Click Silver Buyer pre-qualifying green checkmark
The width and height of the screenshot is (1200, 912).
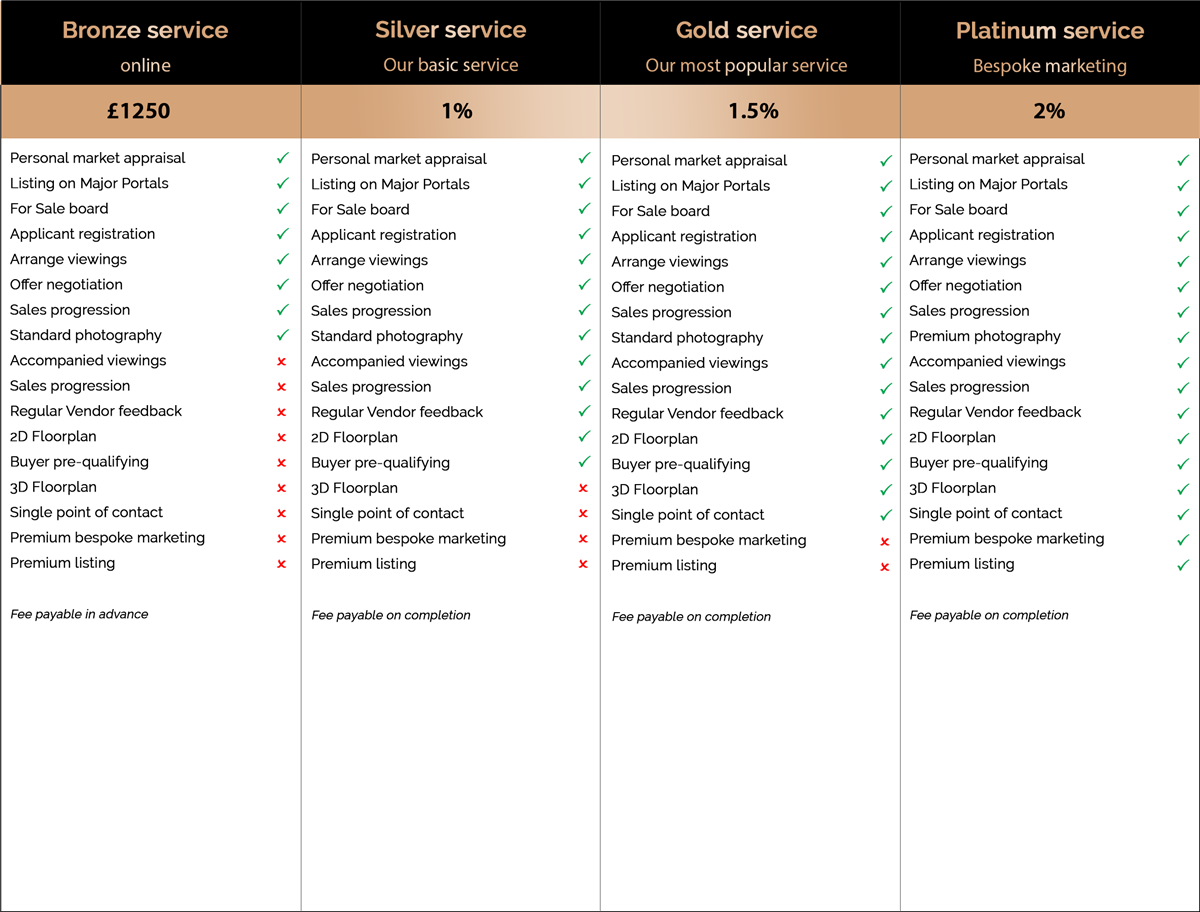[x=584, y=462]
